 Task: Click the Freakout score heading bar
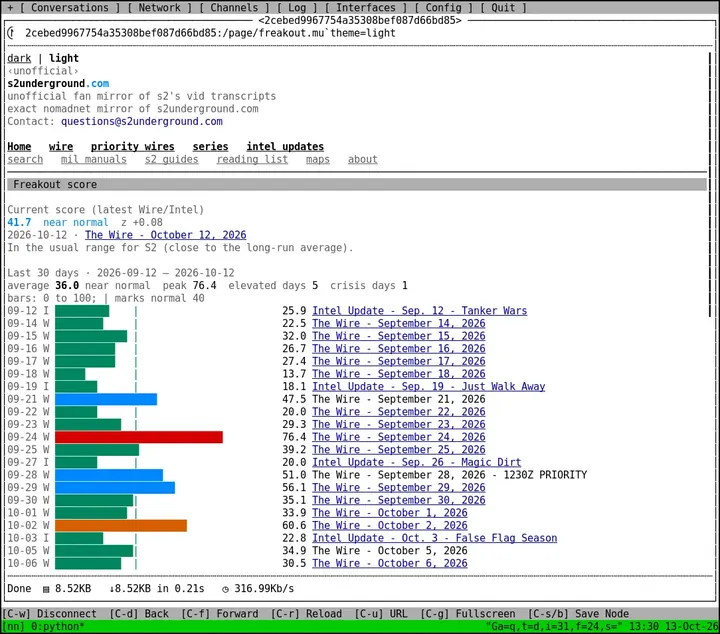click(x=357, y=185)
